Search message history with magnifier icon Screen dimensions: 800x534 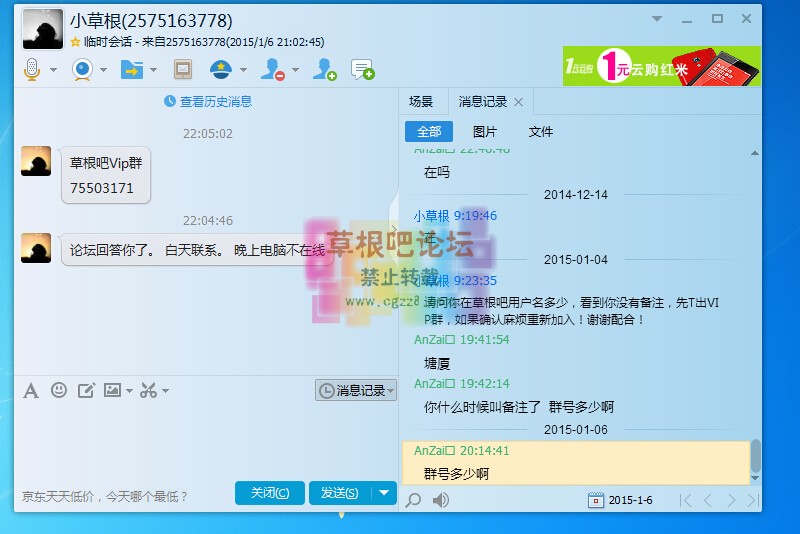(413, 500)
